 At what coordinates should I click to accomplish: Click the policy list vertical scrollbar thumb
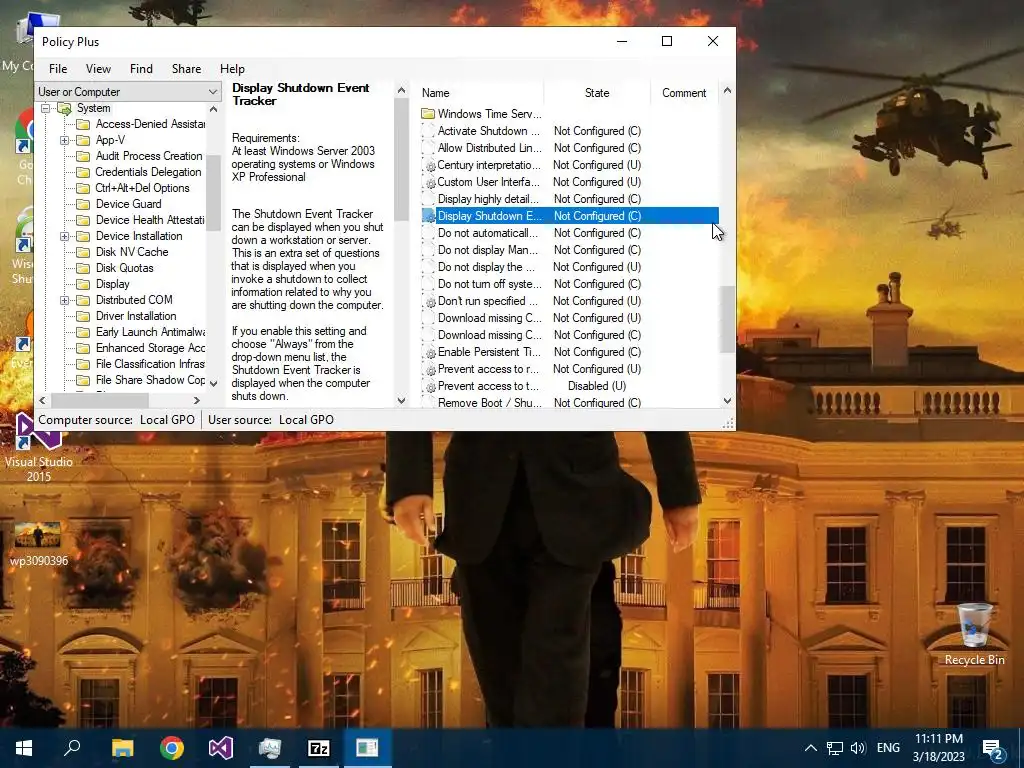coord(728,319)
